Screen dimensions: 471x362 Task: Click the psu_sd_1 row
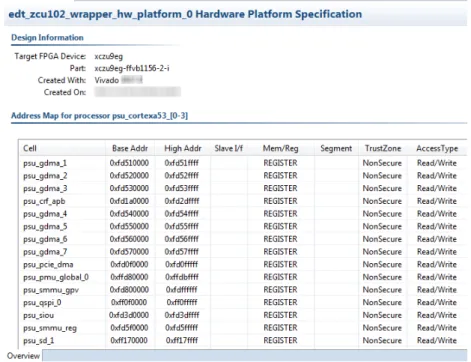(243, 340)
